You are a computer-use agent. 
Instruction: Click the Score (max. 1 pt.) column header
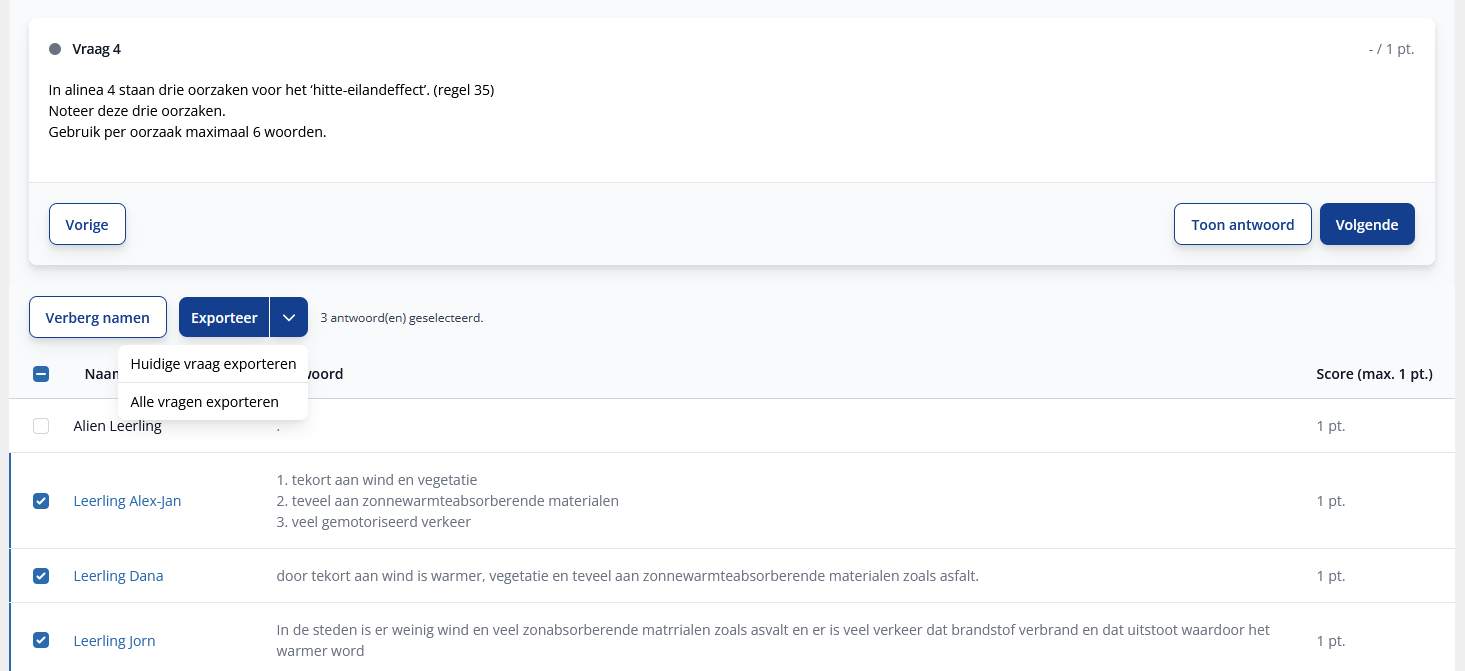[x=1373, y=374]
